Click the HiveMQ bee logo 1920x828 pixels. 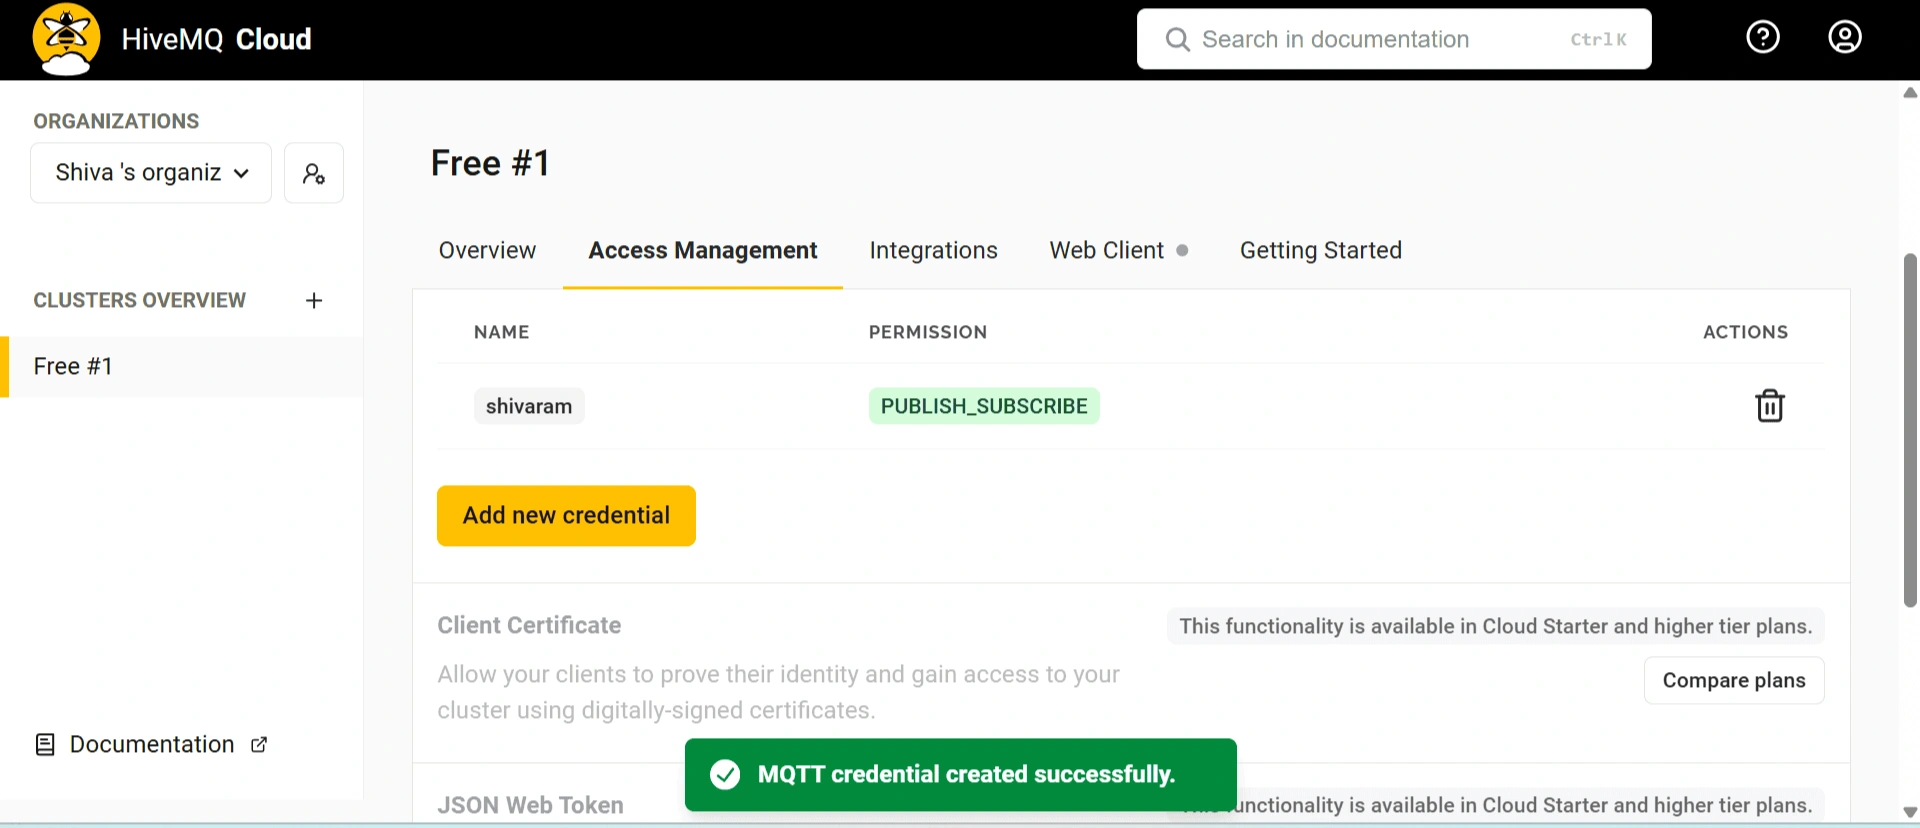pos(66,39)
